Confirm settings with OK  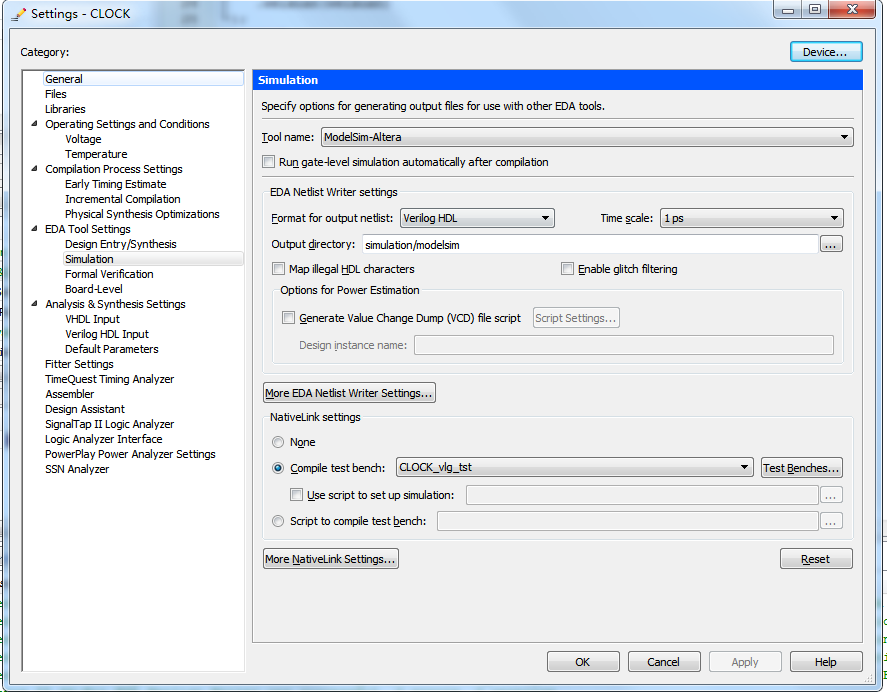583,662
